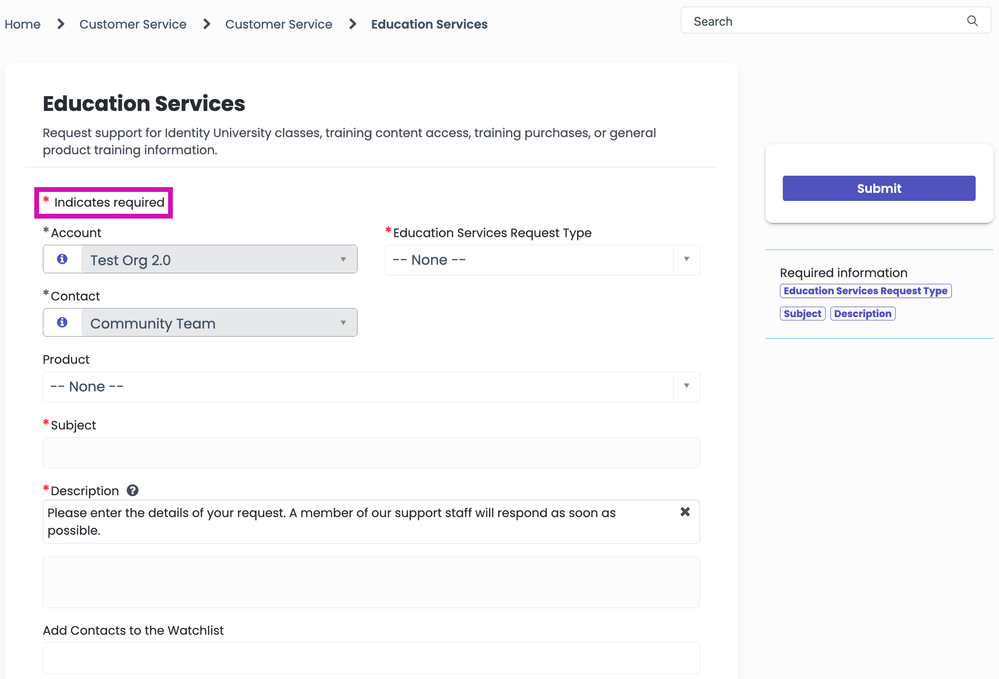
Task: Click the info icon beside Community Team
Action: point(62,323)
